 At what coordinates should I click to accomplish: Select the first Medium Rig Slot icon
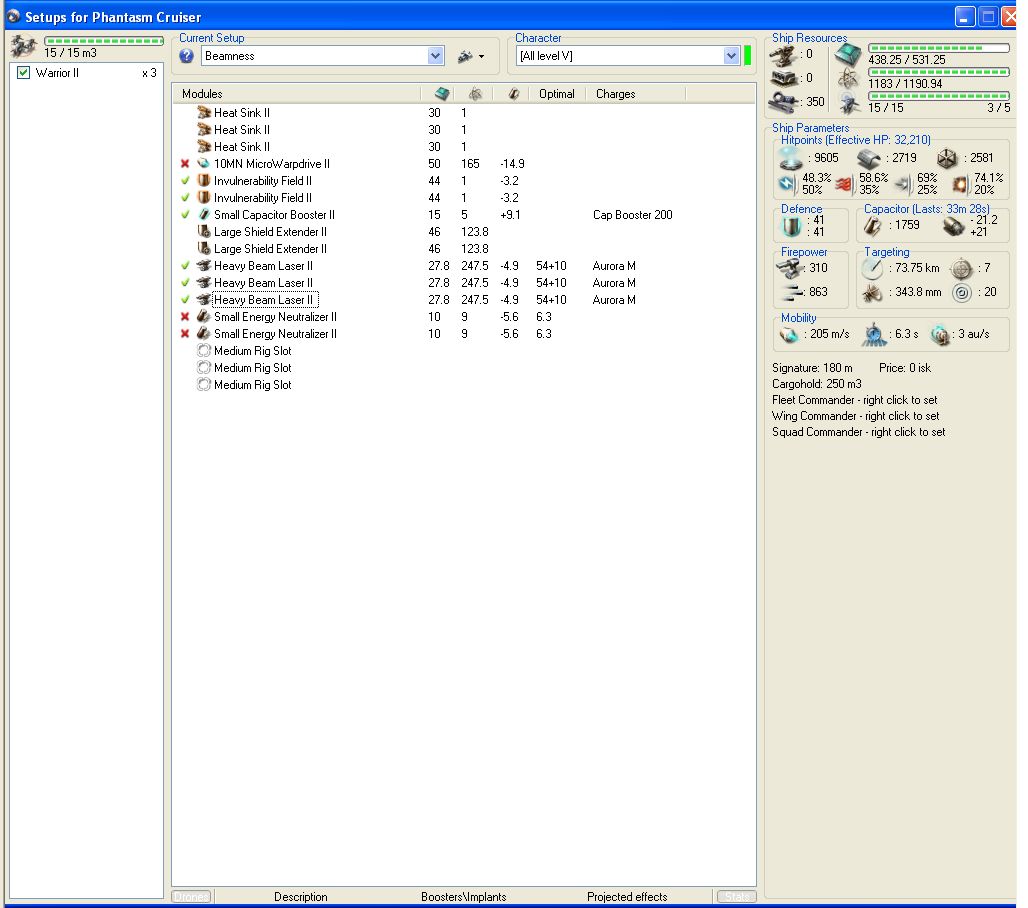[x=204, y=351]
